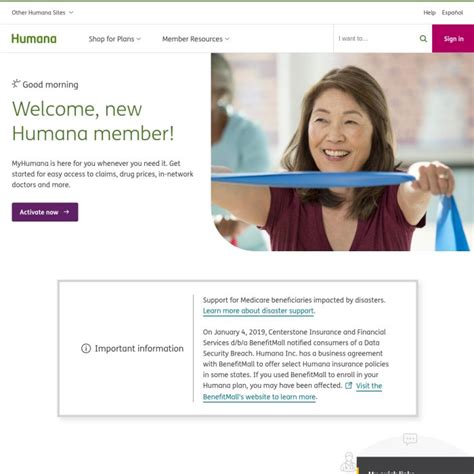Click the Sign in button
474x474 pixels.
tap(453, 39)
